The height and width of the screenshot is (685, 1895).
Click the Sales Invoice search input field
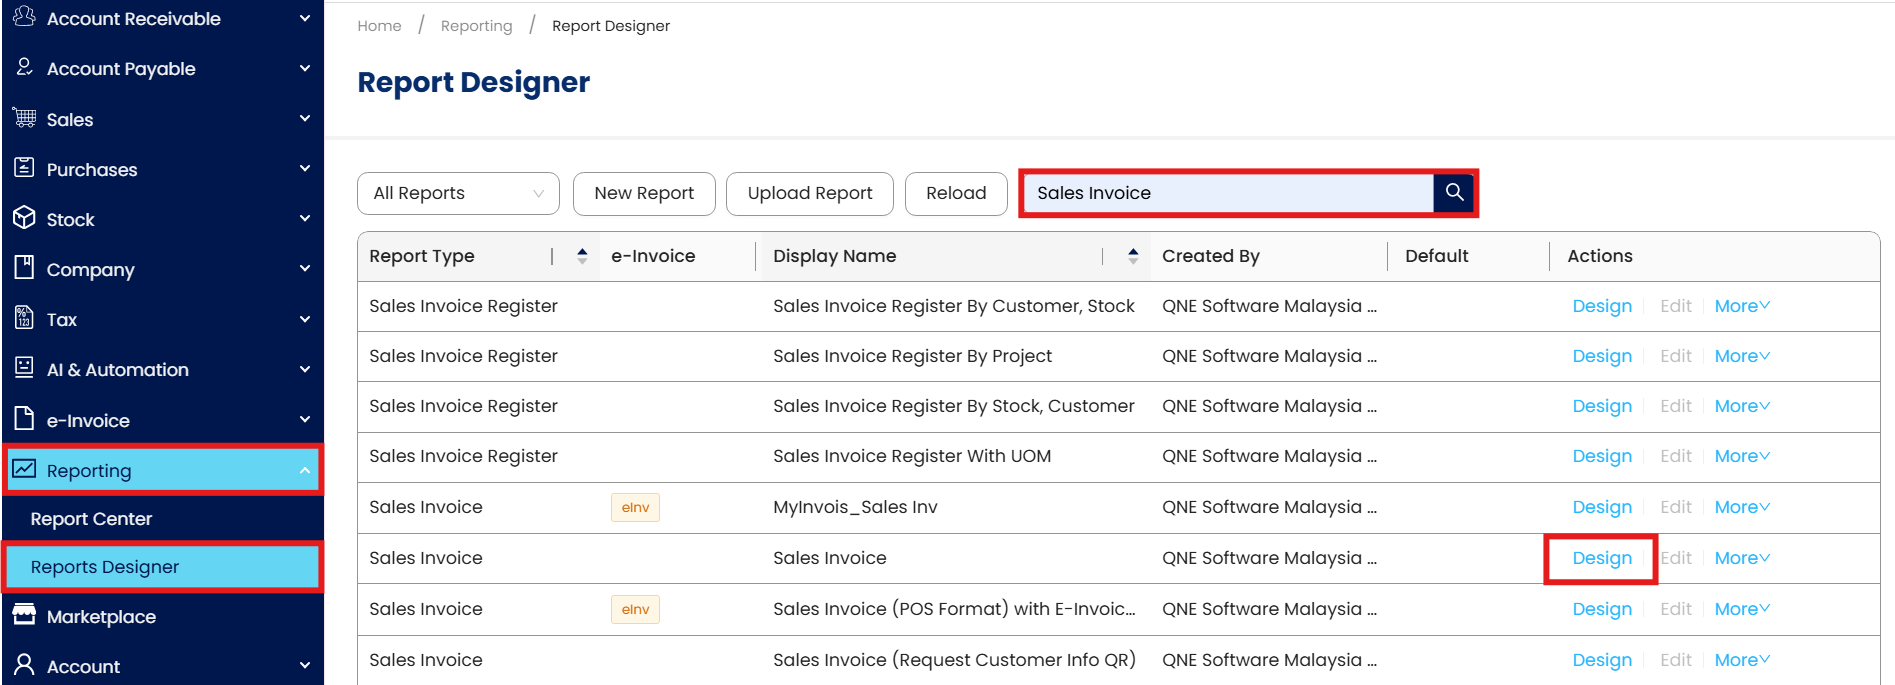[x=1228, y=193]
